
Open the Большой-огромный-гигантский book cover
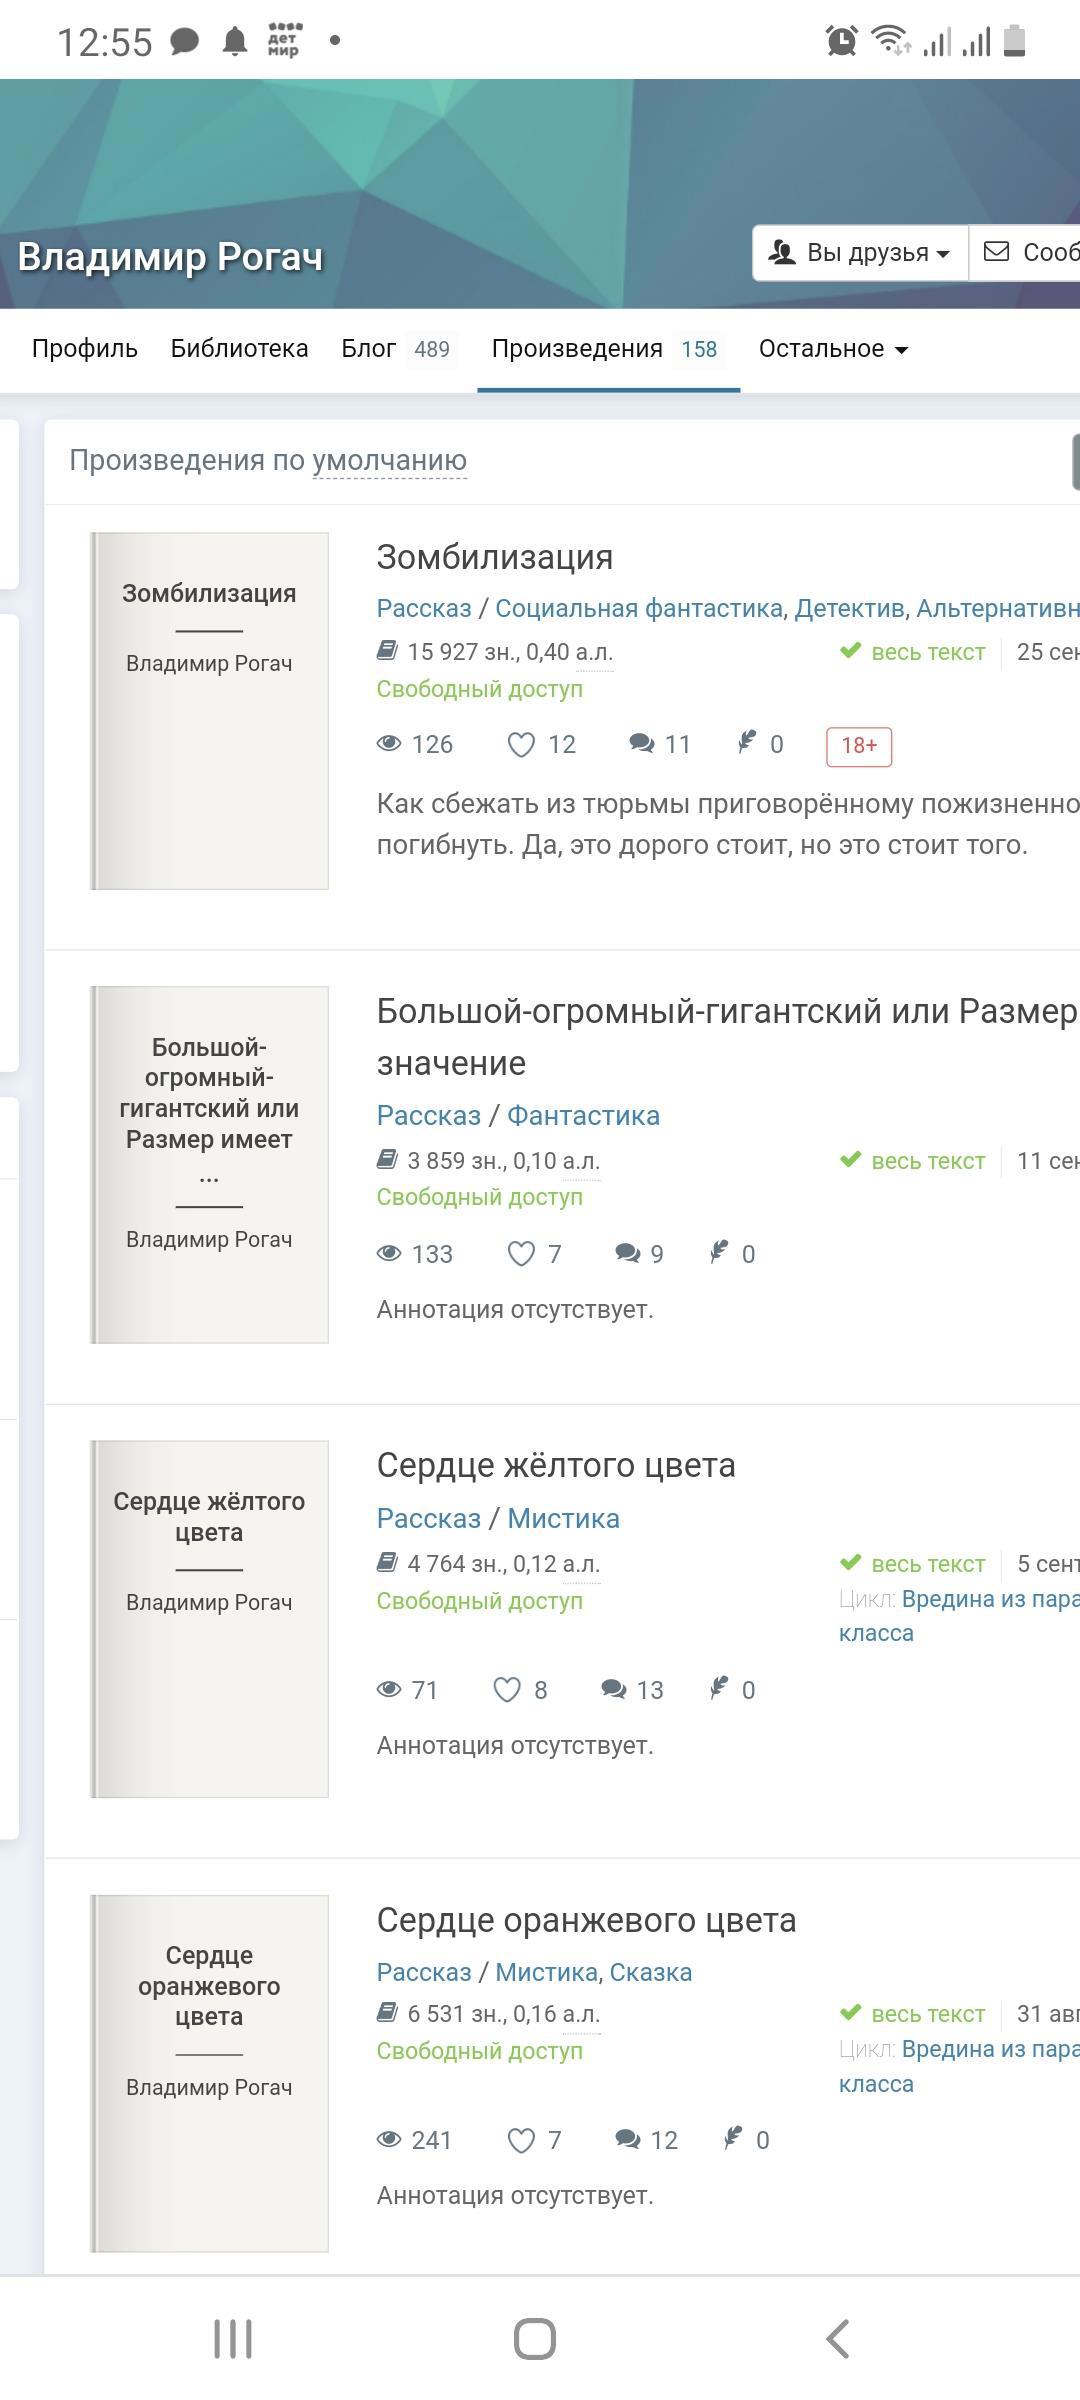(x=210, y=1165)
